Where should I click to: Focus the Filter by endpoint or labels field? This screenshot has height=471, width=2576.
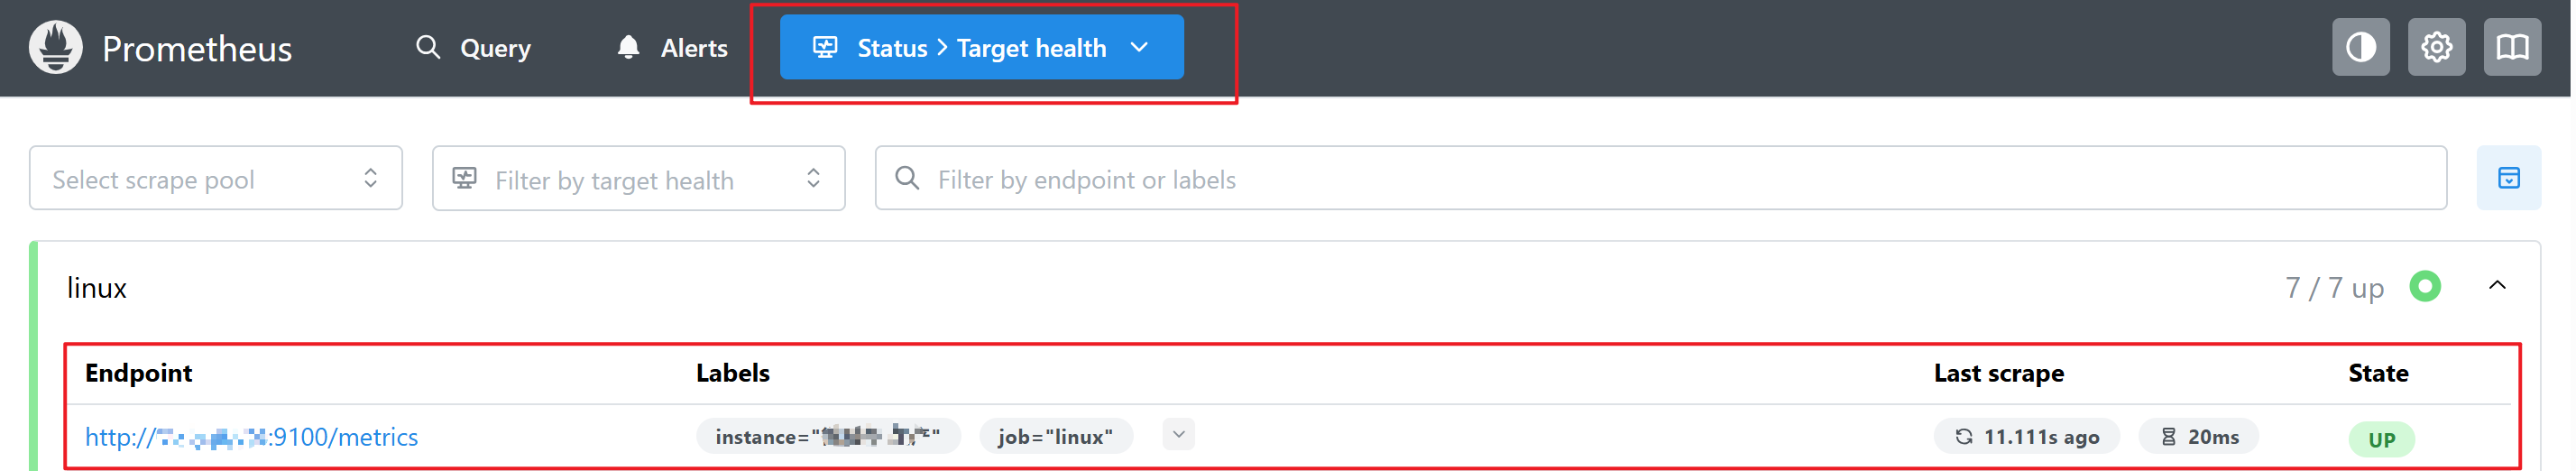(1660, 178)
